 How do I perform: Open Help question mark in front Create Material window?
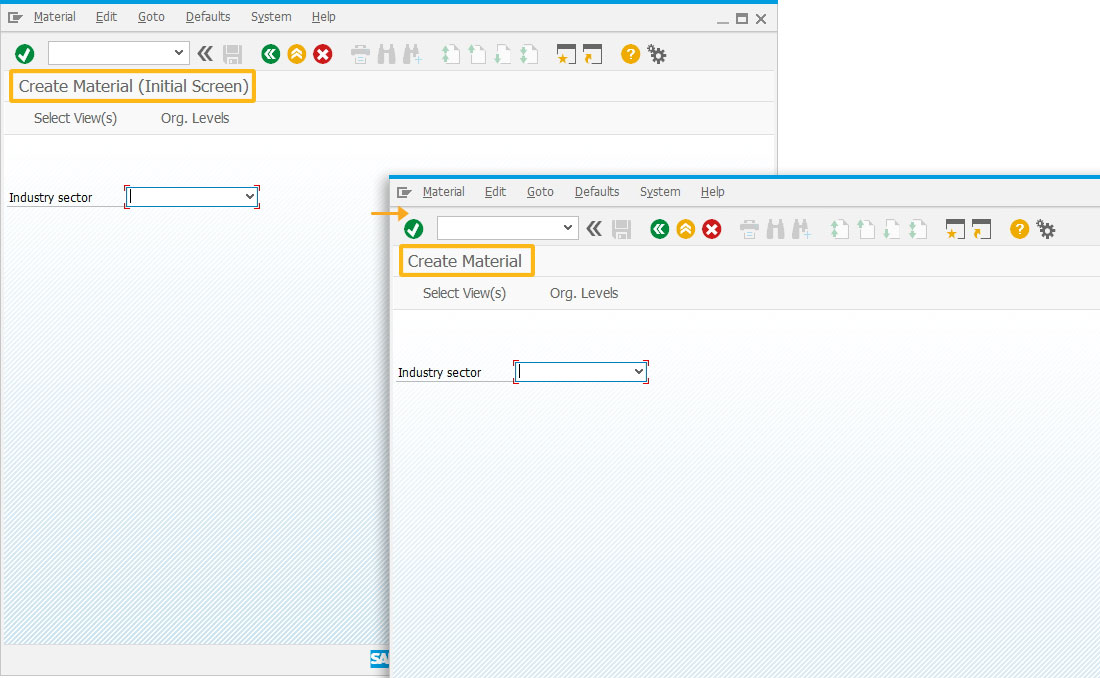coord(1019,229)
